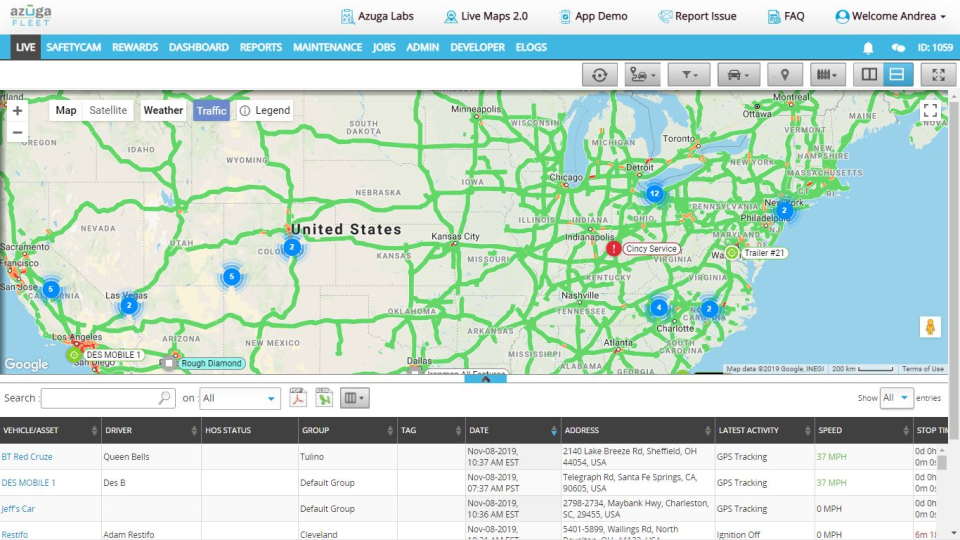This screenshot has width=960, height=540.
Task: Click Report Issue
Action: tap(697, 17)
